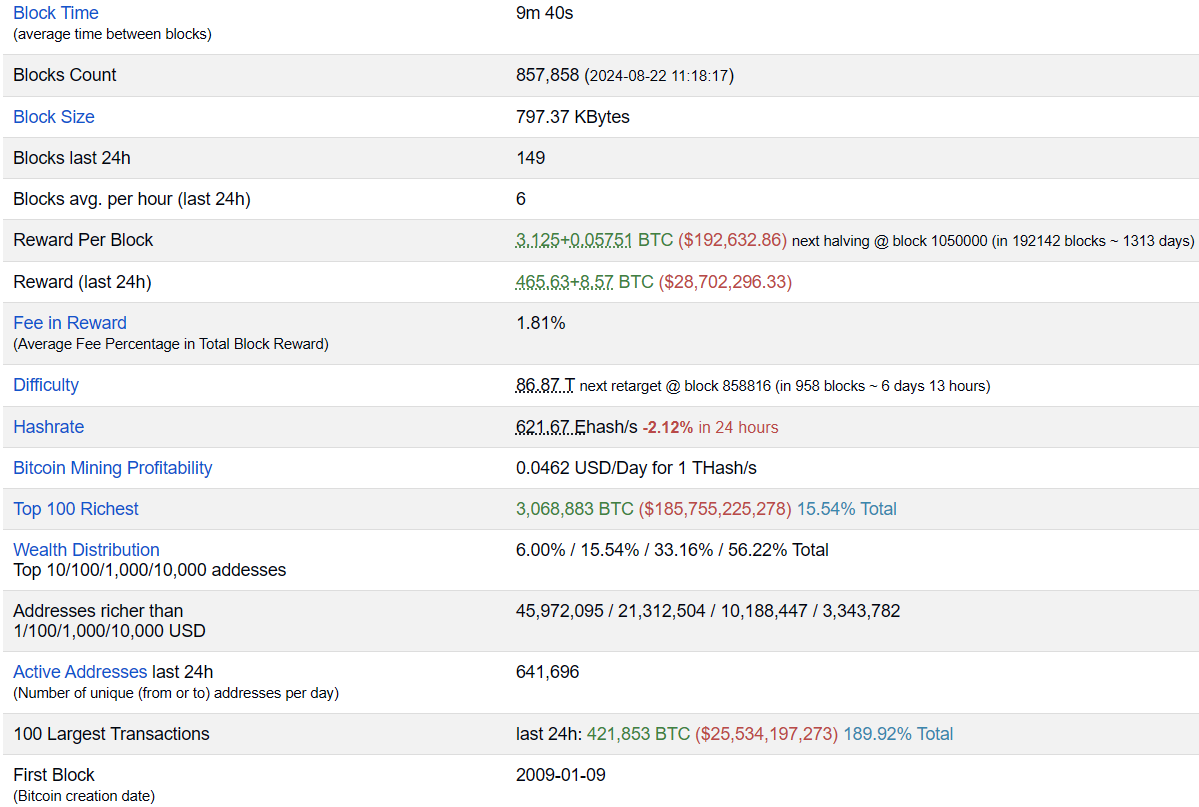Click the 45,972,095 / 21,312,504 / 10,188,447 / 3,343,782 addresses counts
The image size is (1199, 807).
(708, 611)
